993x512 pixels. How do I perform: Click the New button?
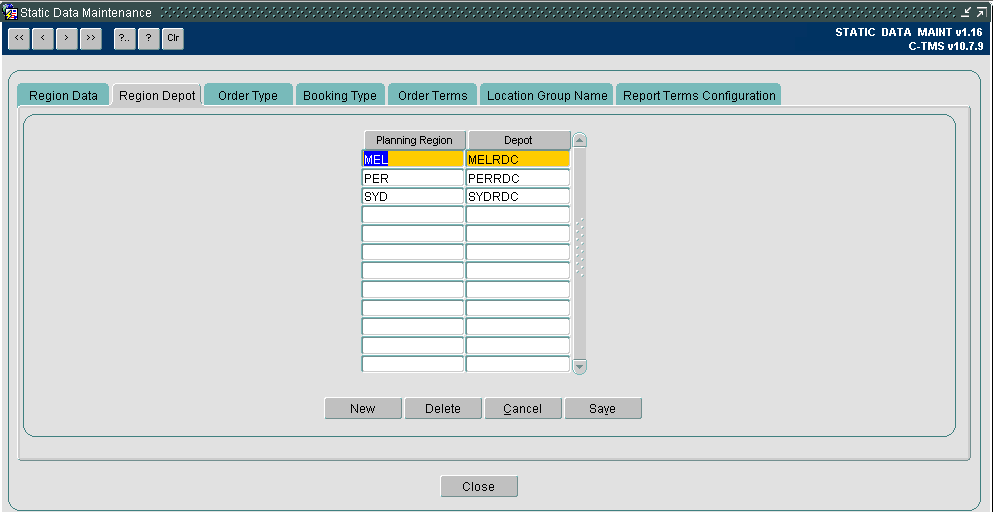(363, 409)
